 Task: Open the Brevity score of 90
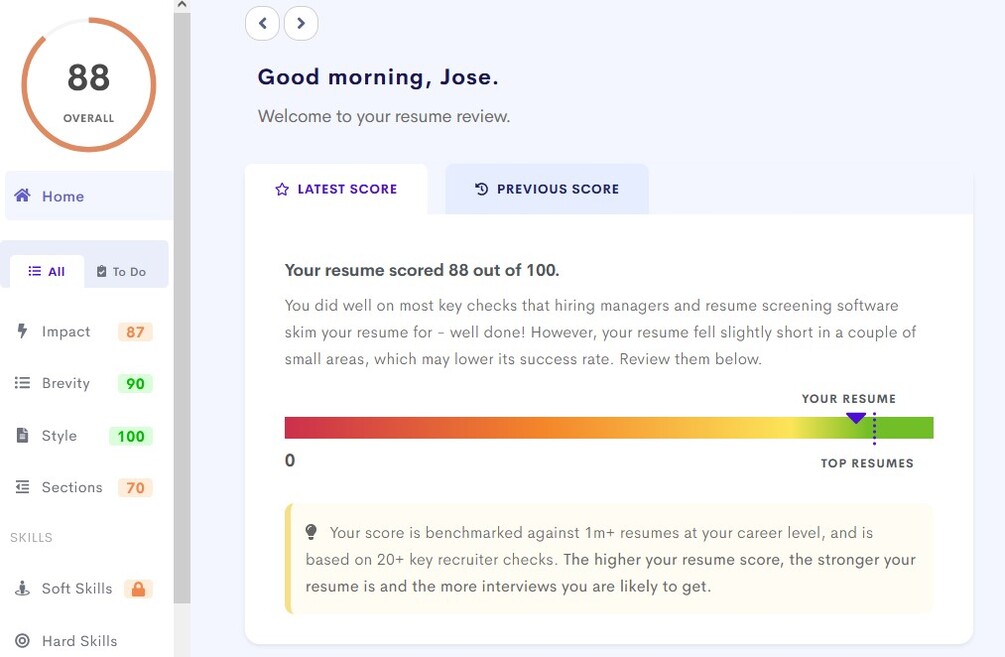click(135, 383)
